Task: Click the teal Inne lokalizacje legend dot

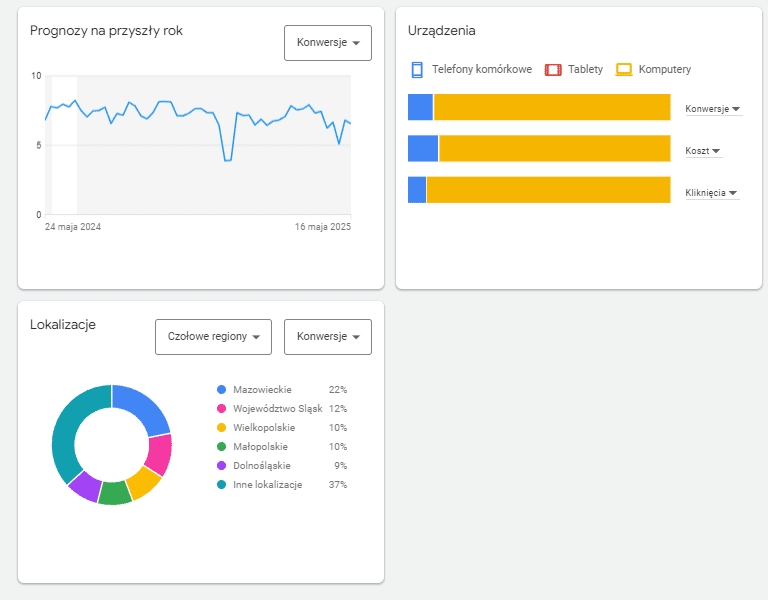Action: (221, 485)
